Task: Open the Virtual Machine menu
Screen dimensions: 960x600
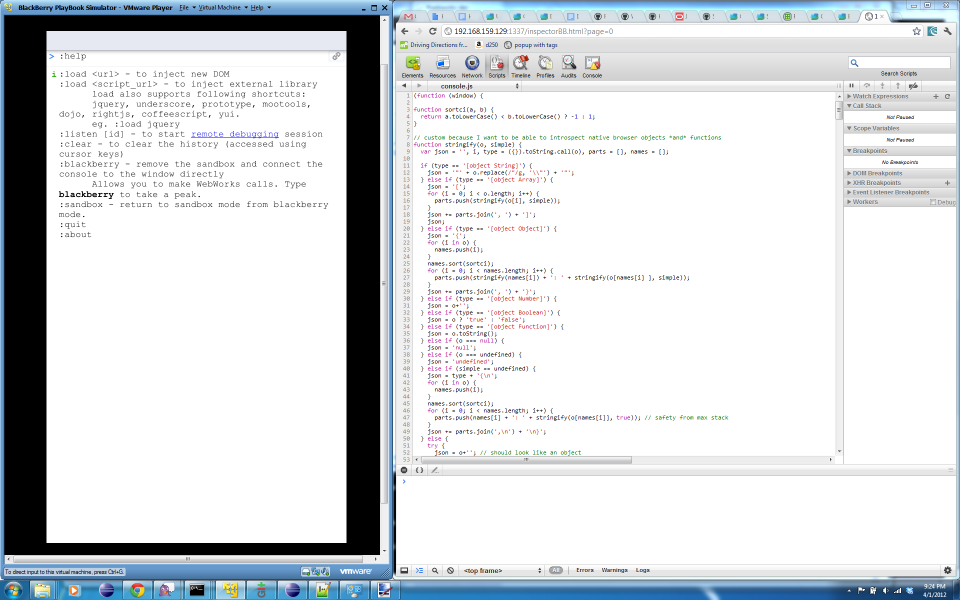Action: point(221,7)
